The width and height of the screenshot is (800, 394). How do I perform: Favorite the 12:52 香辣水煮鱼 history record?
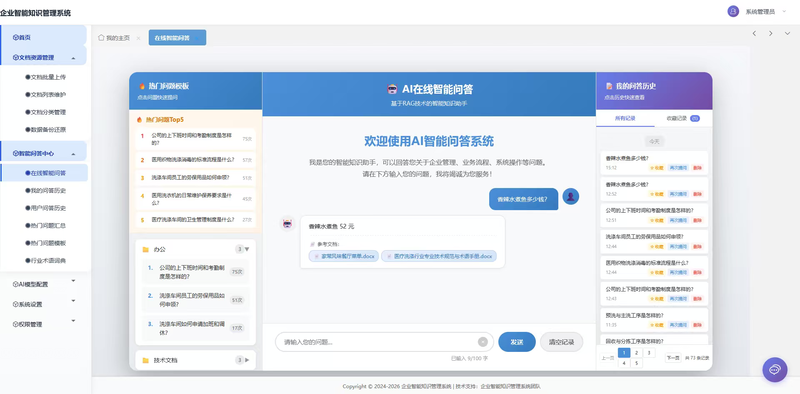(657, 194)
